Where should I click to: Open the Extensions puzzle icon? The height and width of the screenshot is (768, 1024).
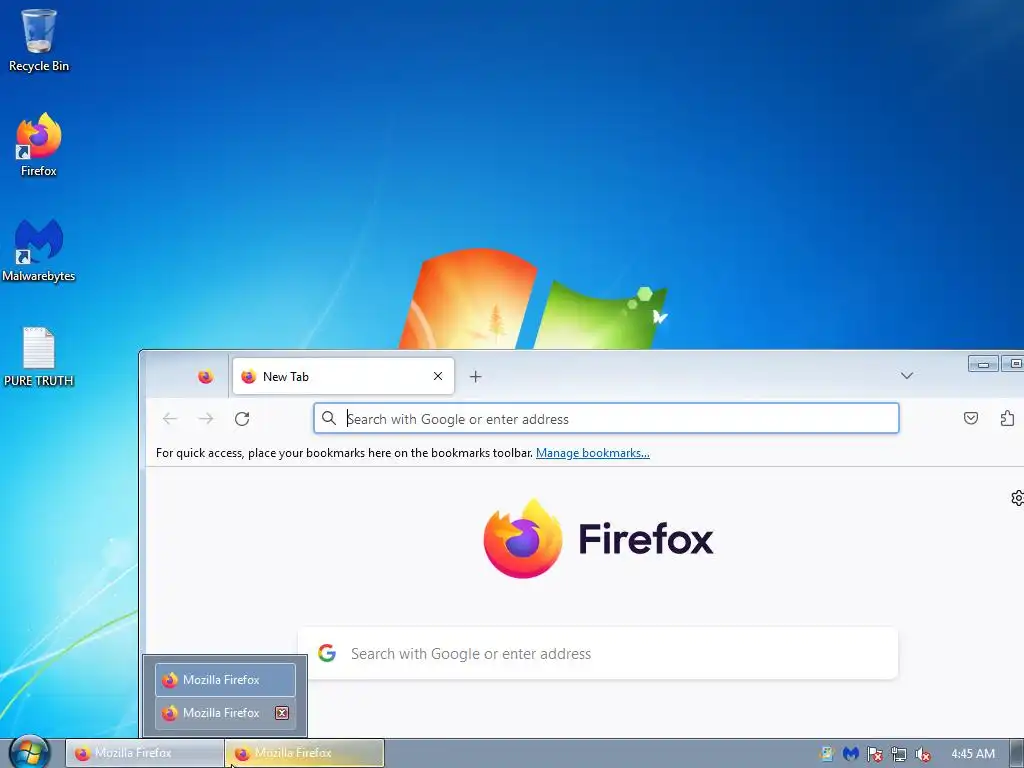[x=1007, y=418]
